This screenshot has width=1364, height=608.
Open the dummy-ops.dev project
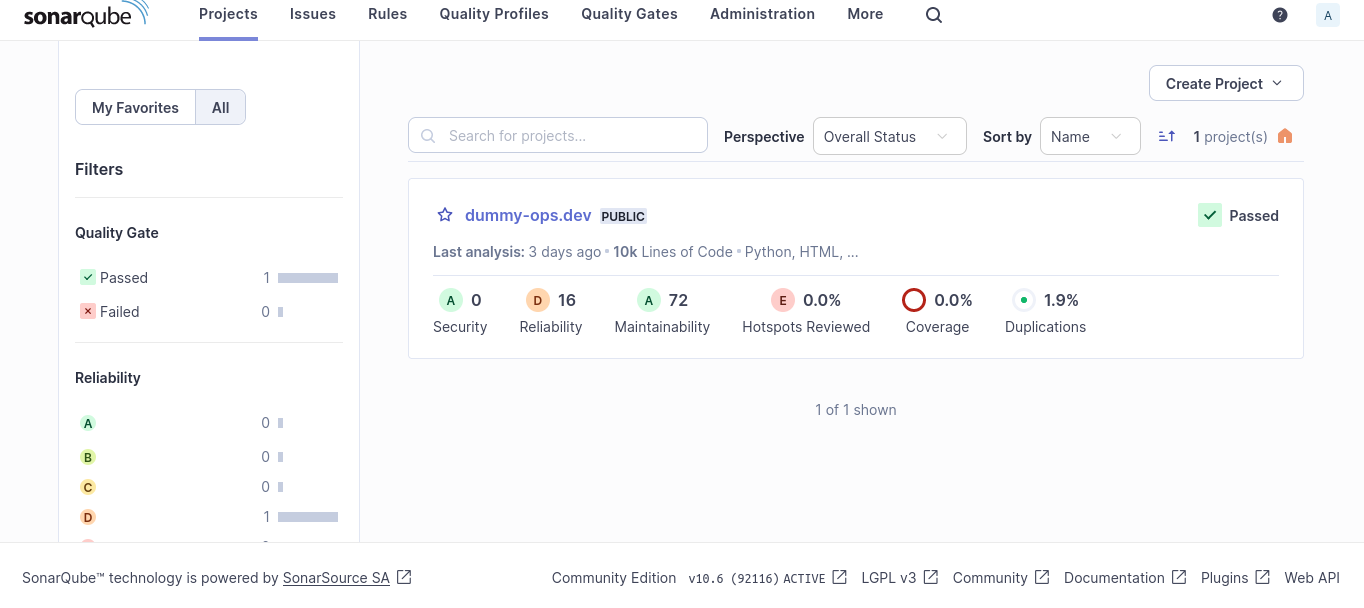coord(528,215)
